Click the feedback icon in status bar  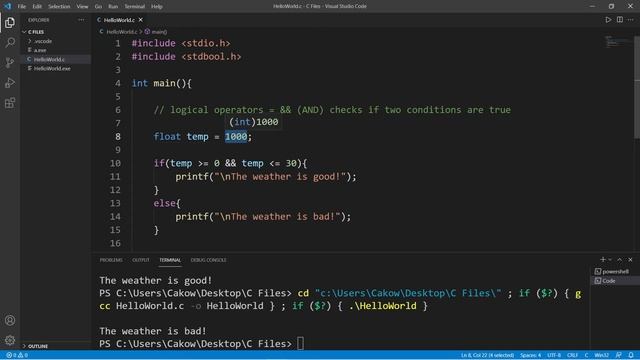619,355
